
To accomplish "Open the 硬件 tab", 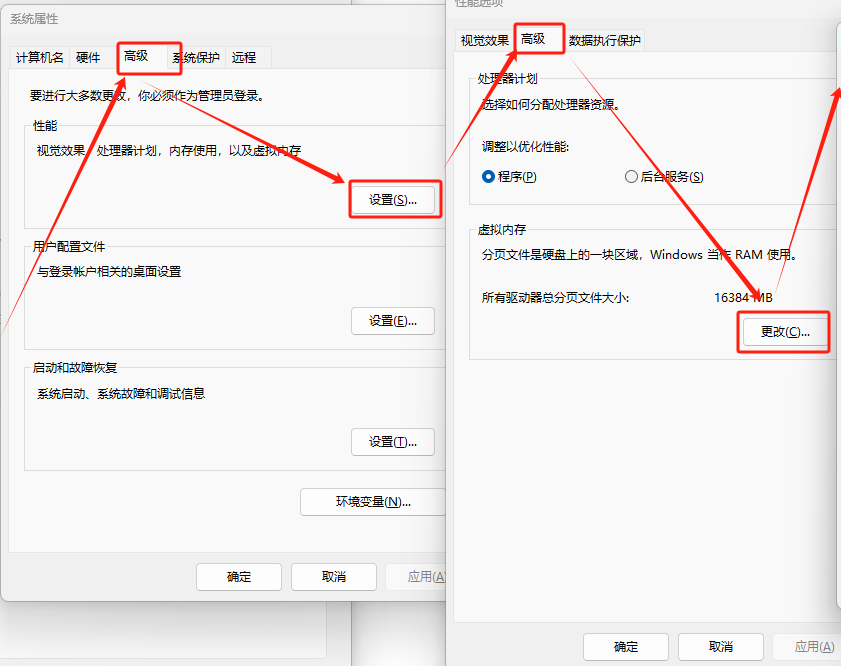I will 88,57.
